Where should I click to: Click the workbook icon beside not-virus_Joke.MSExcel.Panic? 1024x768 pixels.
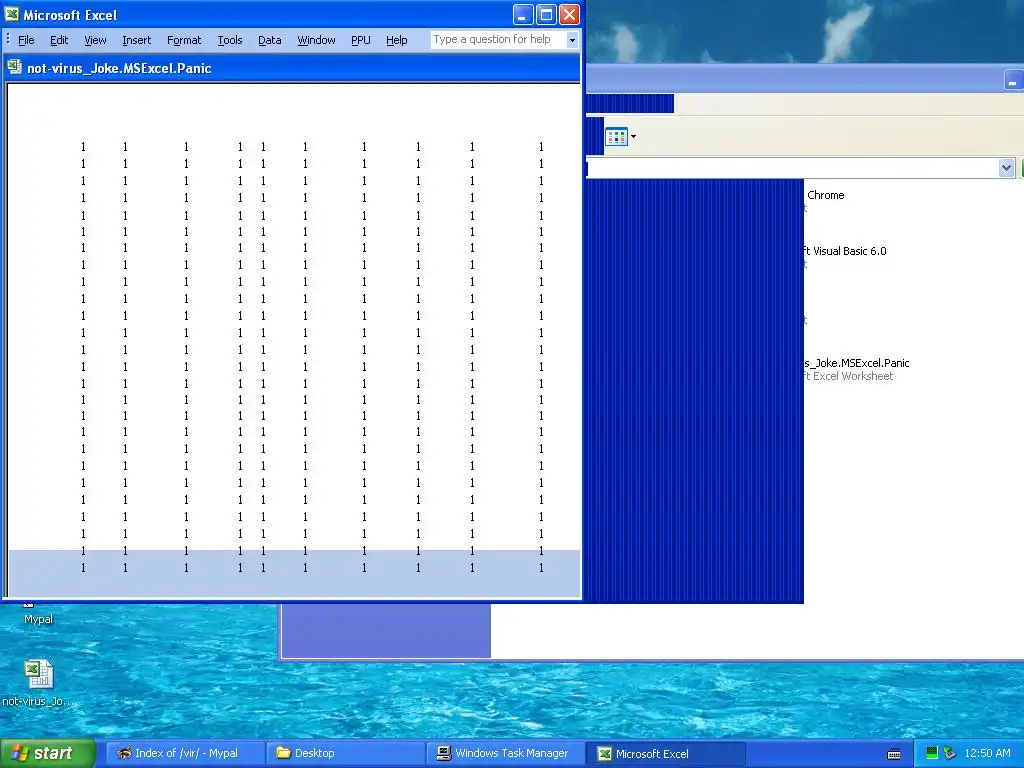click(14, 67)
